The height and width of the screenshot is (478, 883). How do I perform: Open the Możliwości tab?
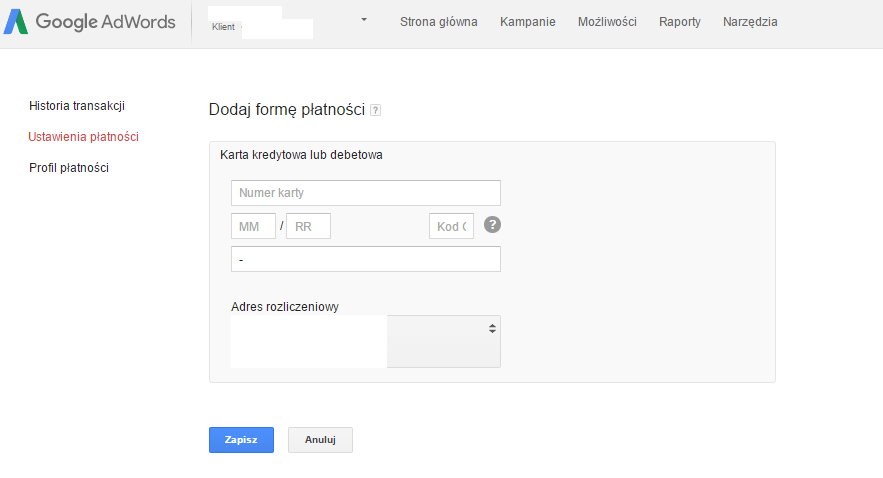[607, 22]
